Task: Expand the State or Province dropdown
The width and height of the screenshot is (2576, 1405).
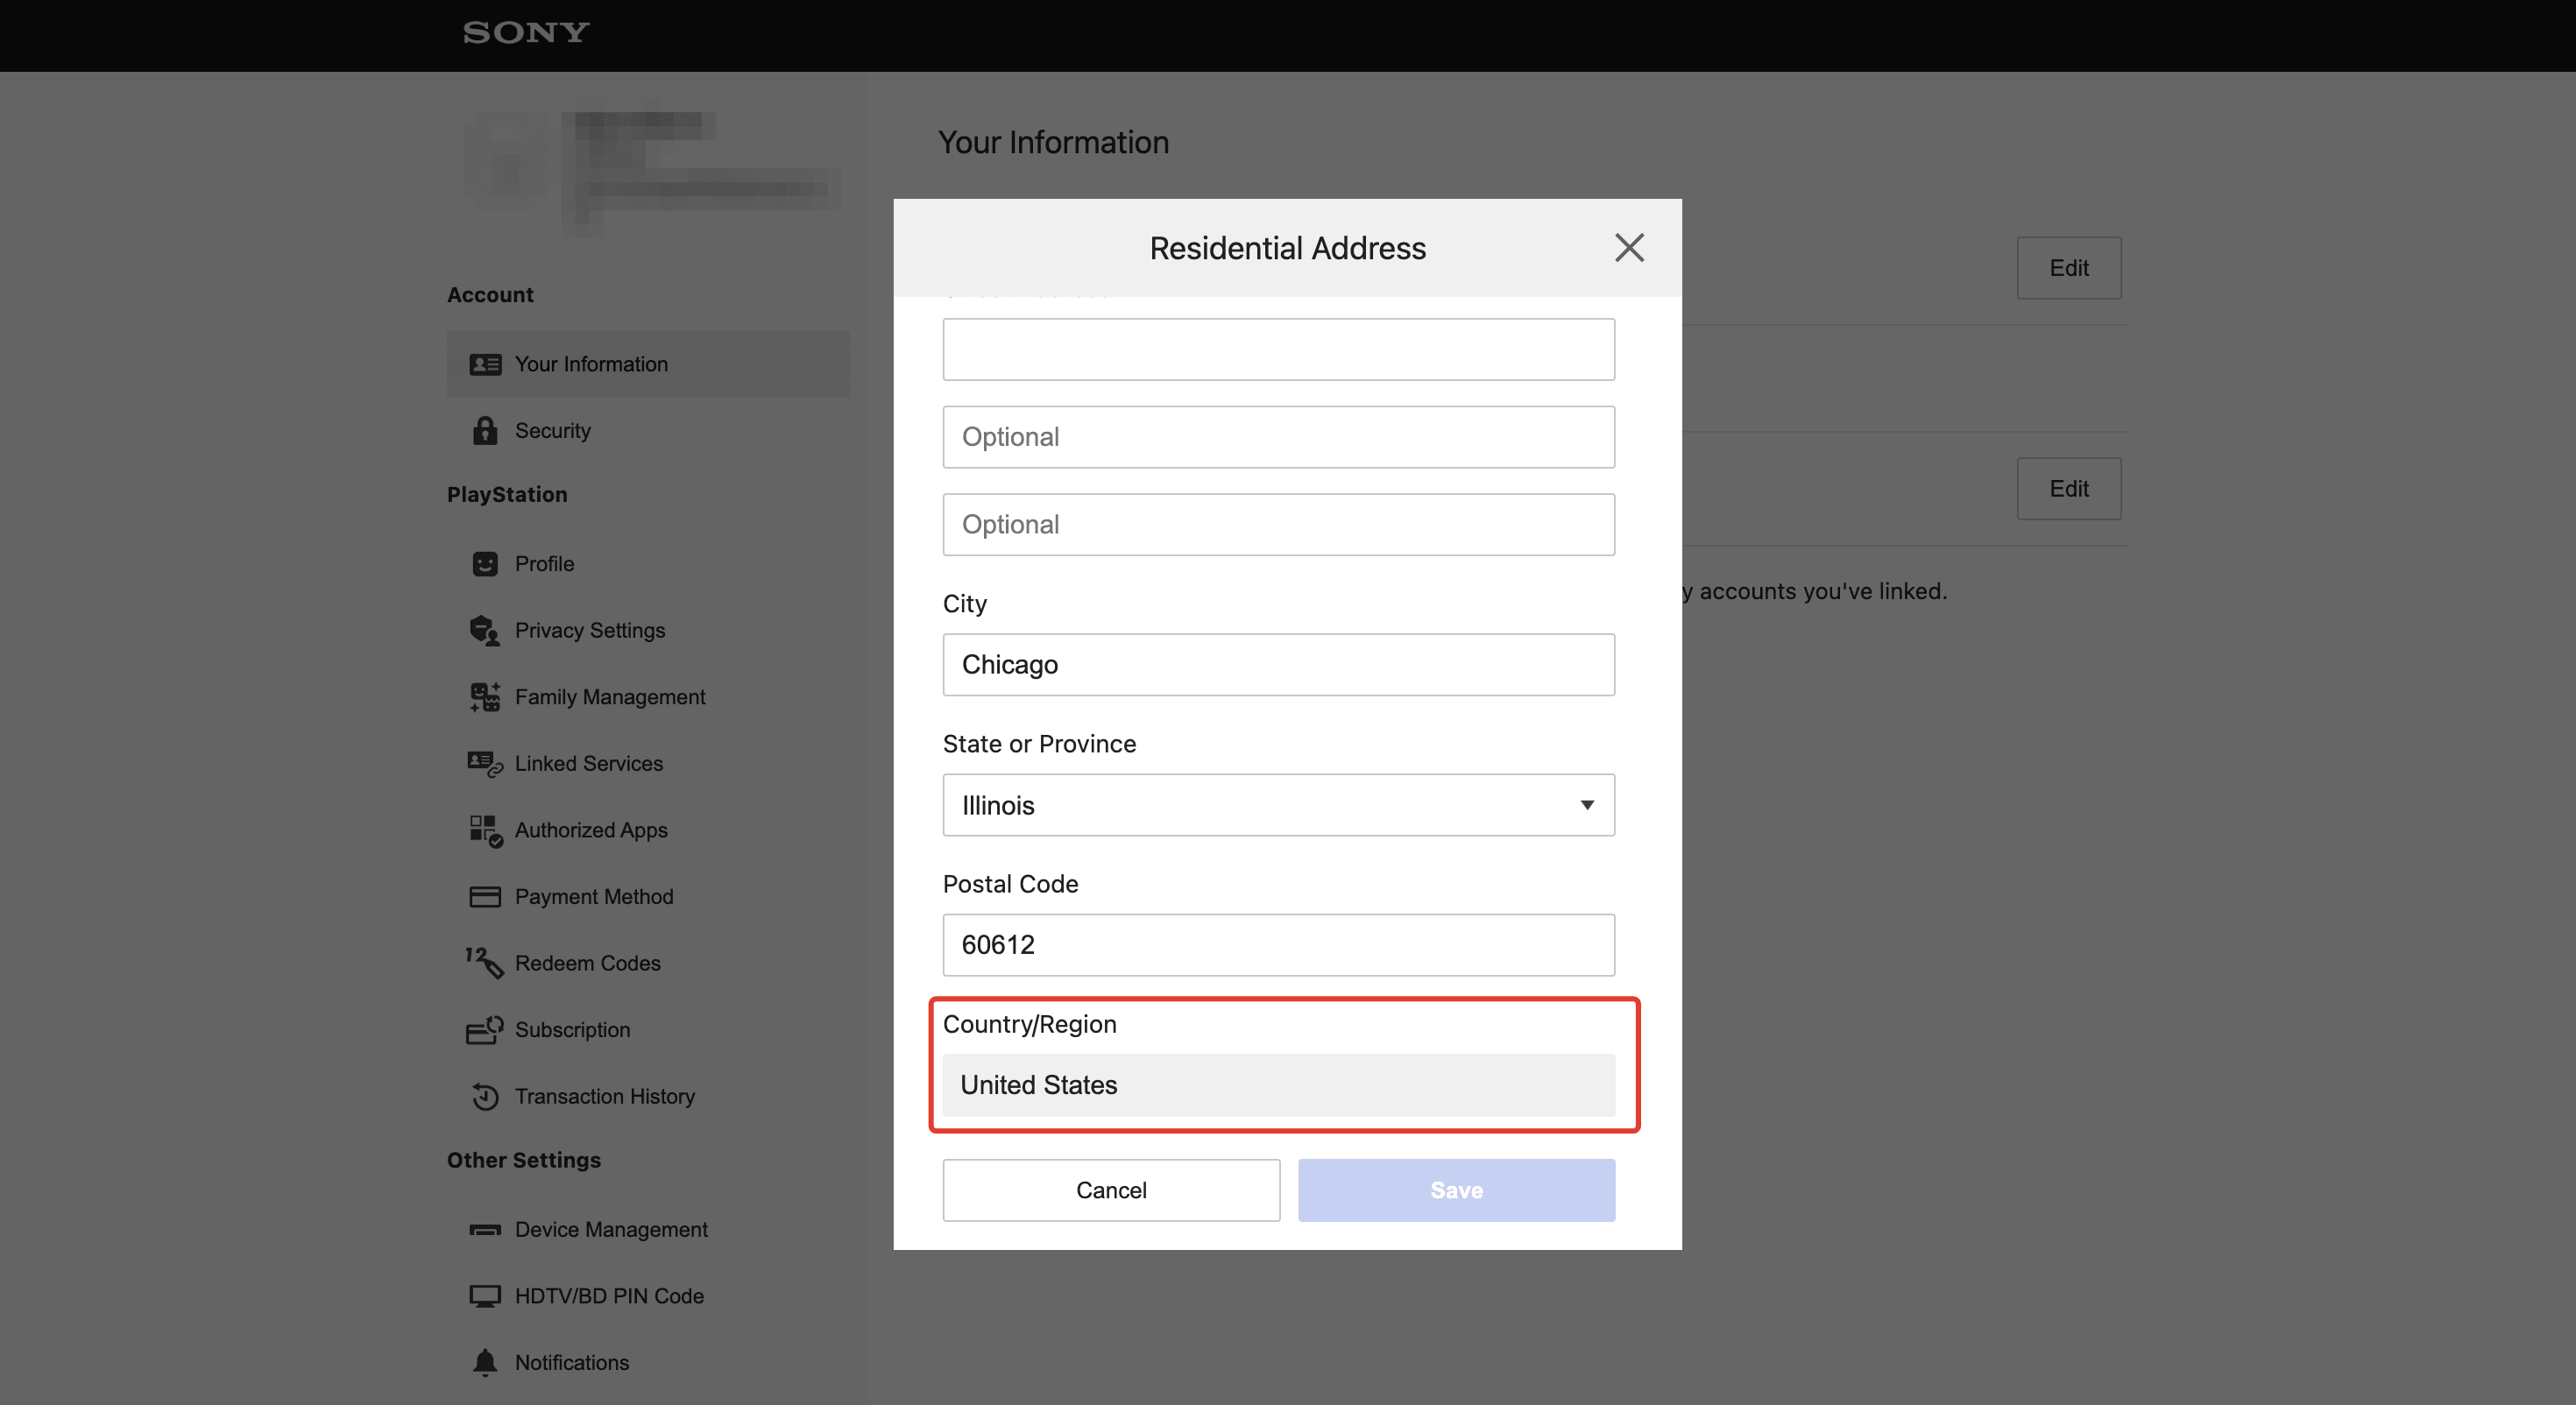Action: (x=1278, y=805)
